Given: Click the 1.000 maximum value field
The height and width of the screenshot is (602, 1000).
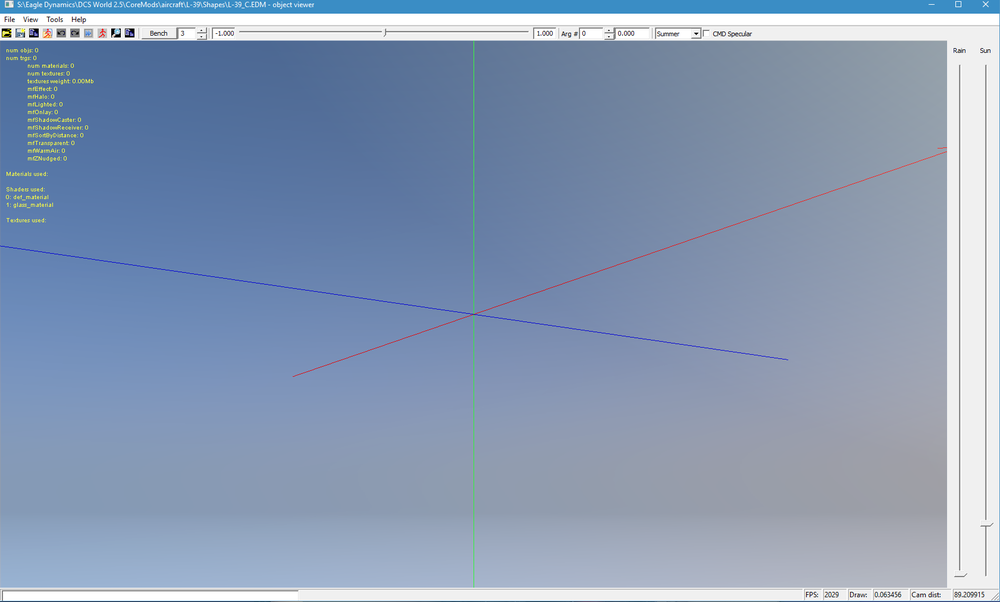Looking at the screenshot, I should coord(545,33).
